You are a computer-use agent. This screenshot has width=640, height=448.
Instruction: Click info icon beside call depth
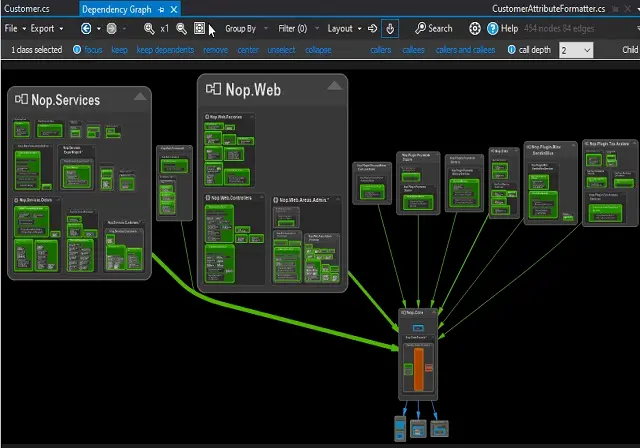coord(511,49)
